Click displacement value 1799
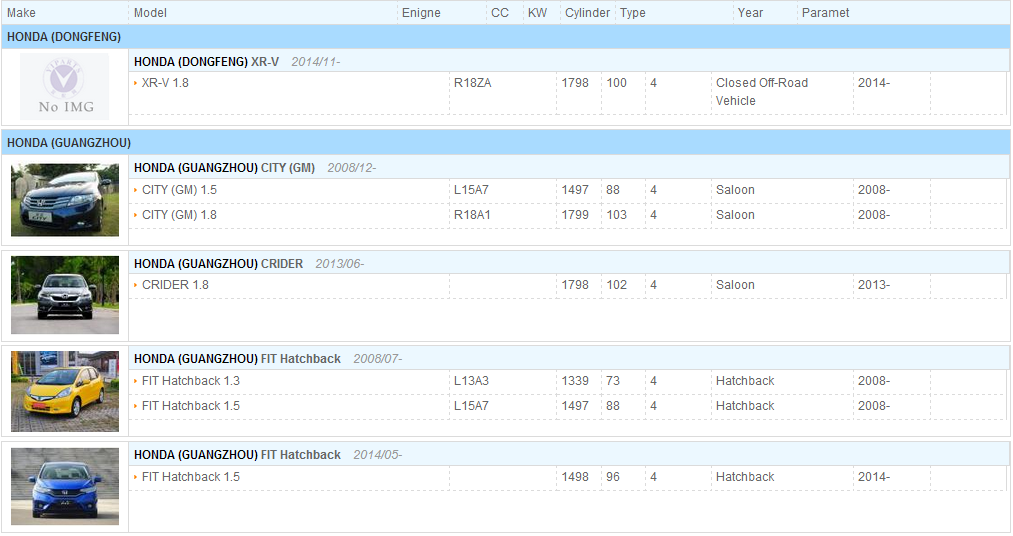This screenshot has width=1013, height=536. 575,215
